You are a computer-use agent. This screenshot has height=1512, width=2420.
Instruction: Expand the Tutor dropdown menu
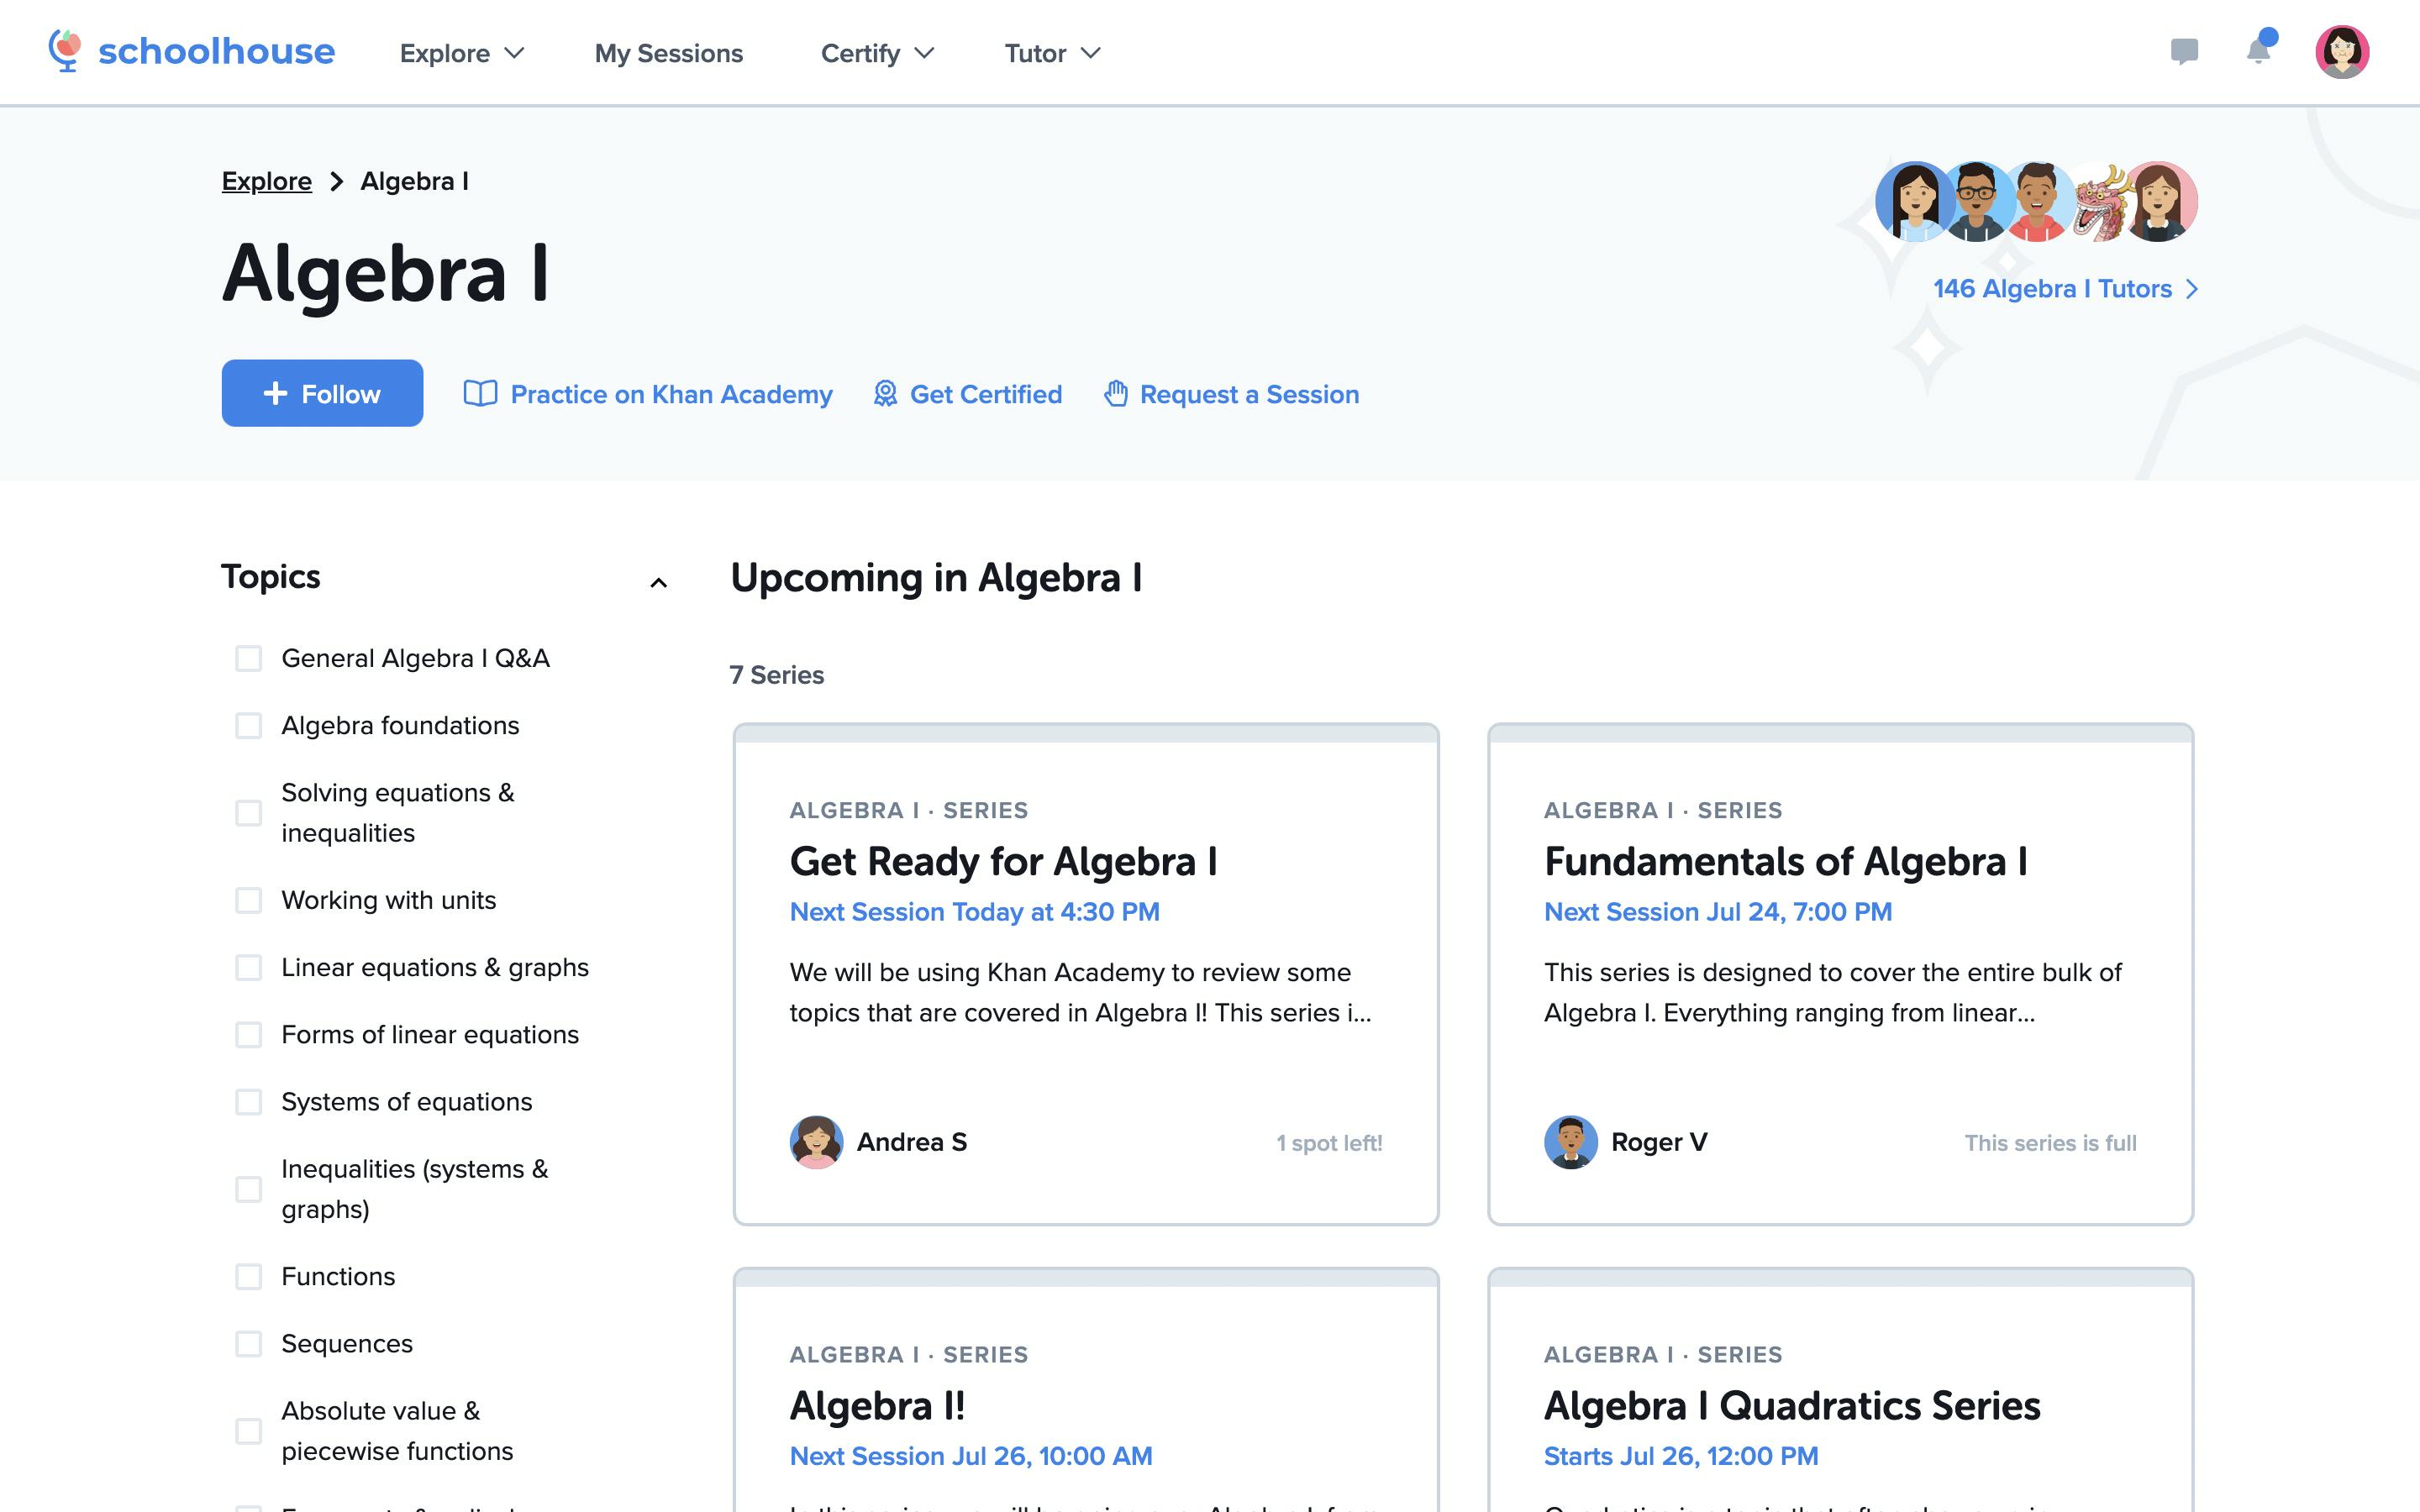point(1052,53)
